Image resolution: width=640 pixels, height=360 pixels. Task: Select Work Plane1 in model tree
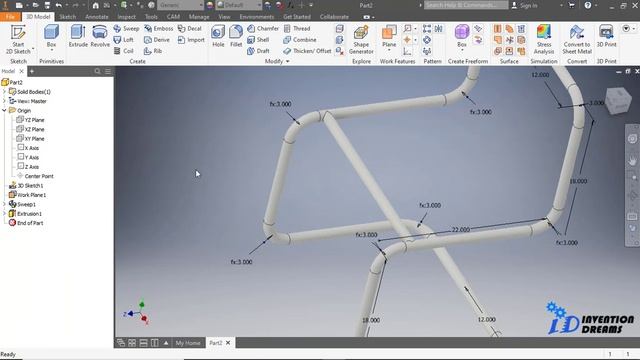coord(27,195)
